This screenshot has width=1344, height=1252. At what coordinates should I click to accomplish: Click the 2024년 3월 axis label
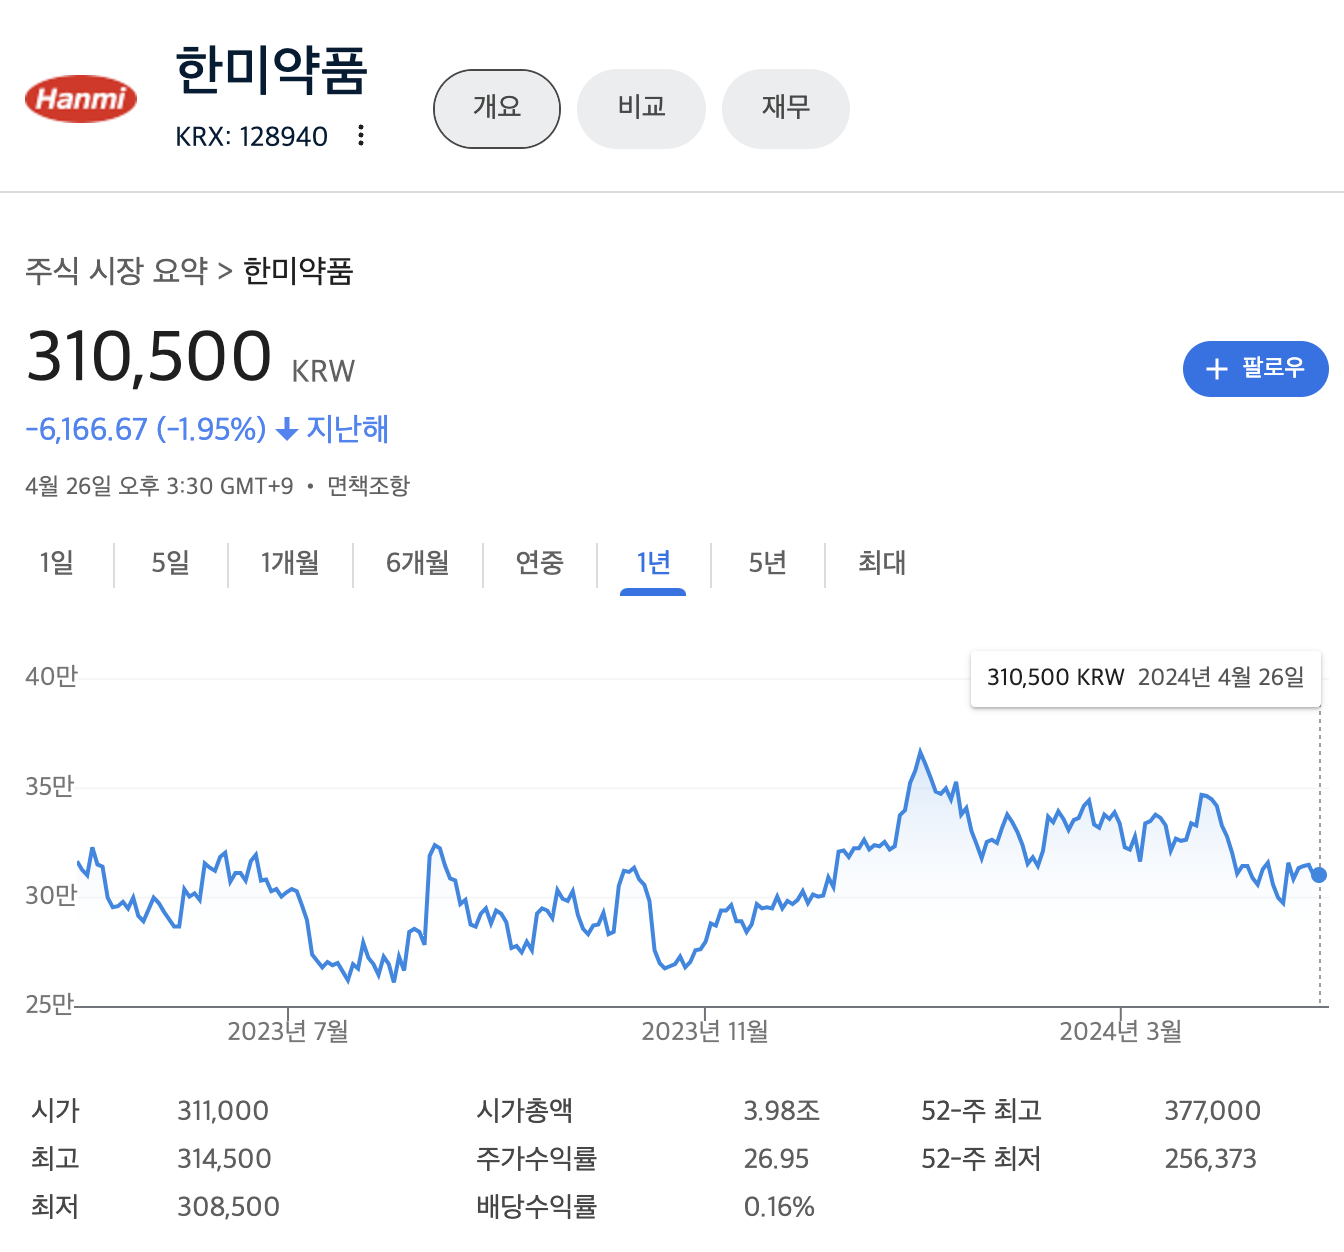tap(1120, 1031)
